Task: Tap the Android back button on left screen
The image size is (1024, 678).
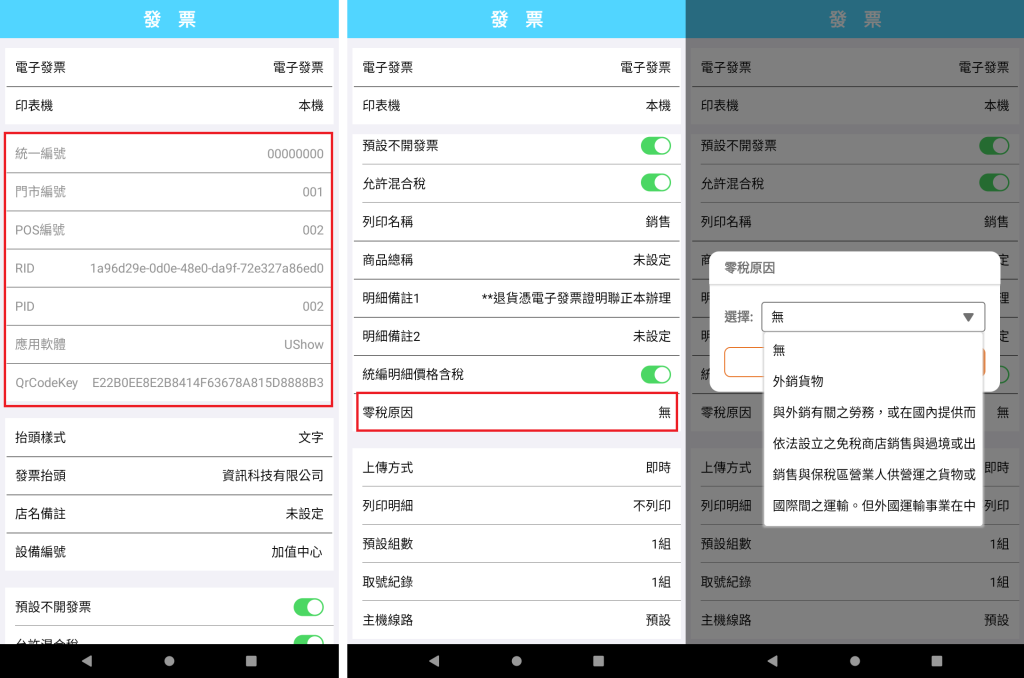Action: pyautogui.click(x=87, y=661)
